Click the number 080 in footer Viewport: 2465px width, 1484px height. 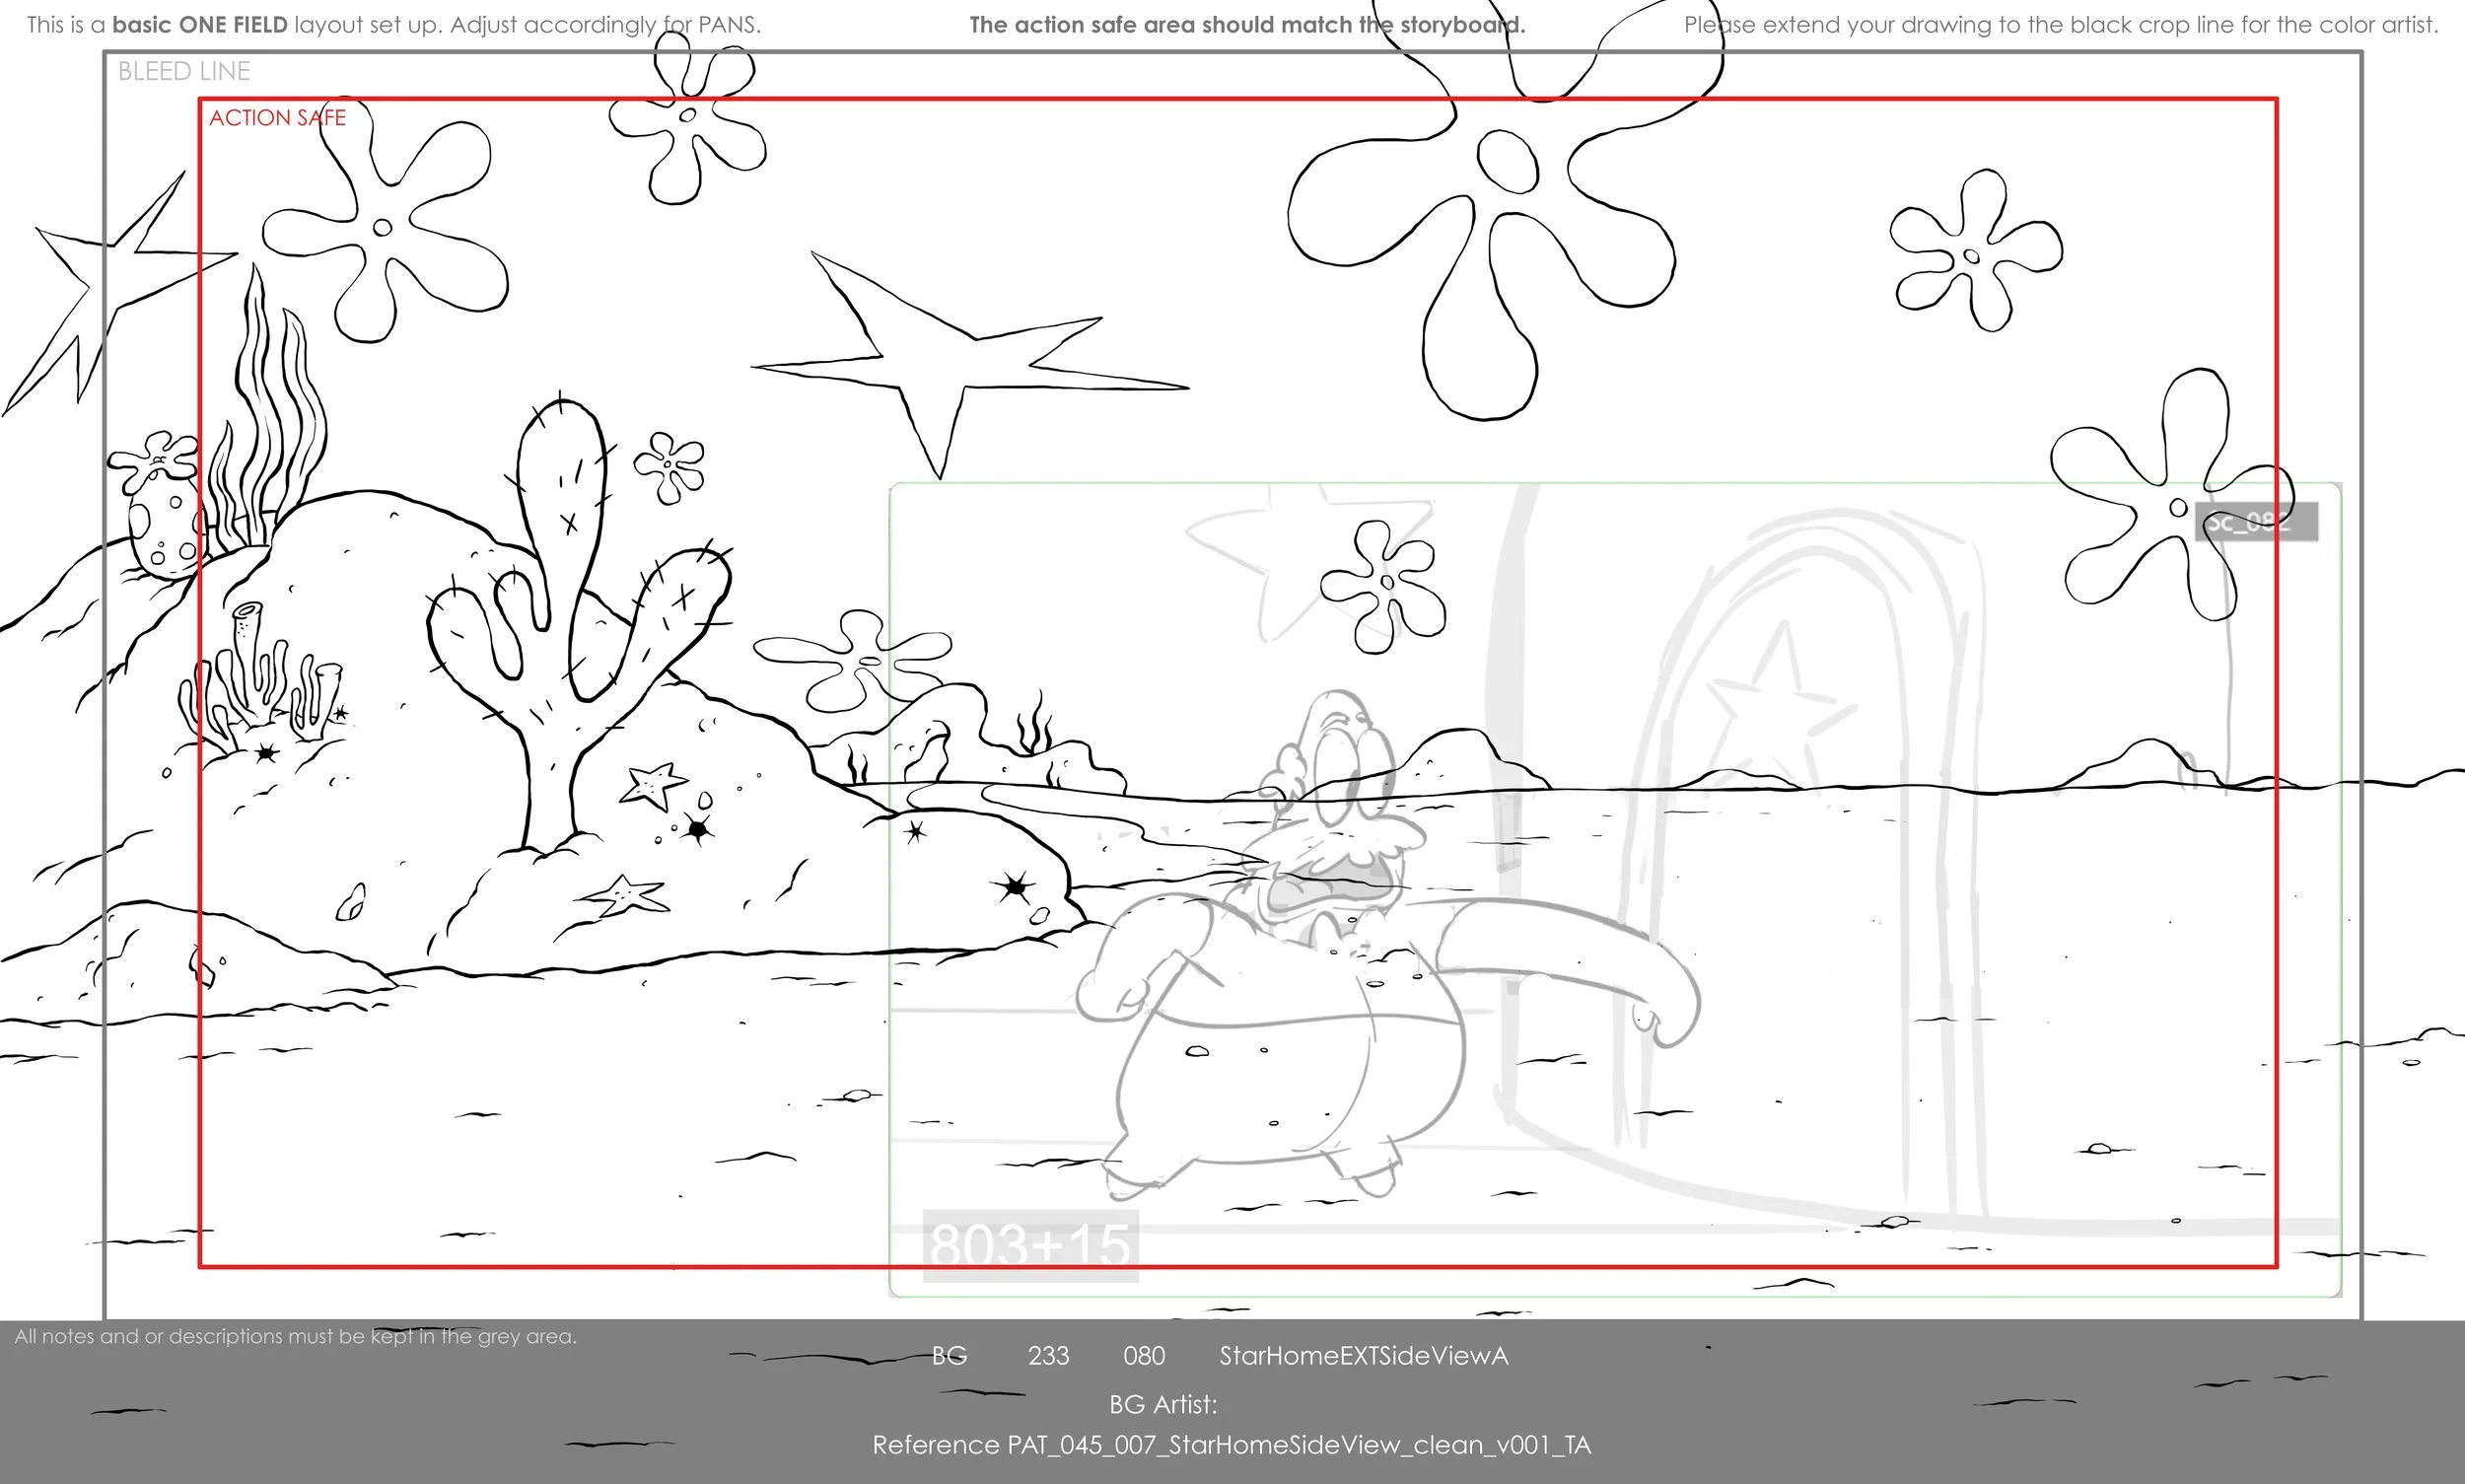click(1143, 1355)
